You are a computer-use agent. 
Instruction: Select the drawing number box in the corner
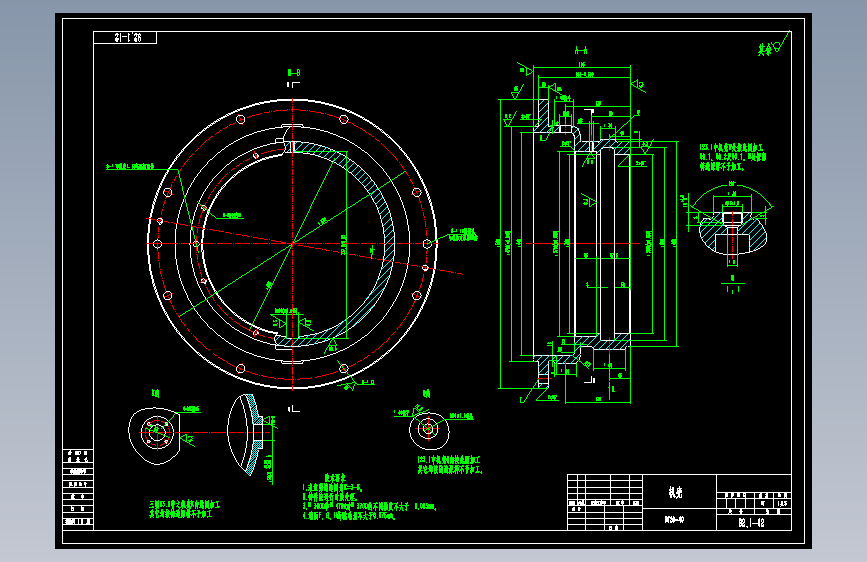pos(125,38)
